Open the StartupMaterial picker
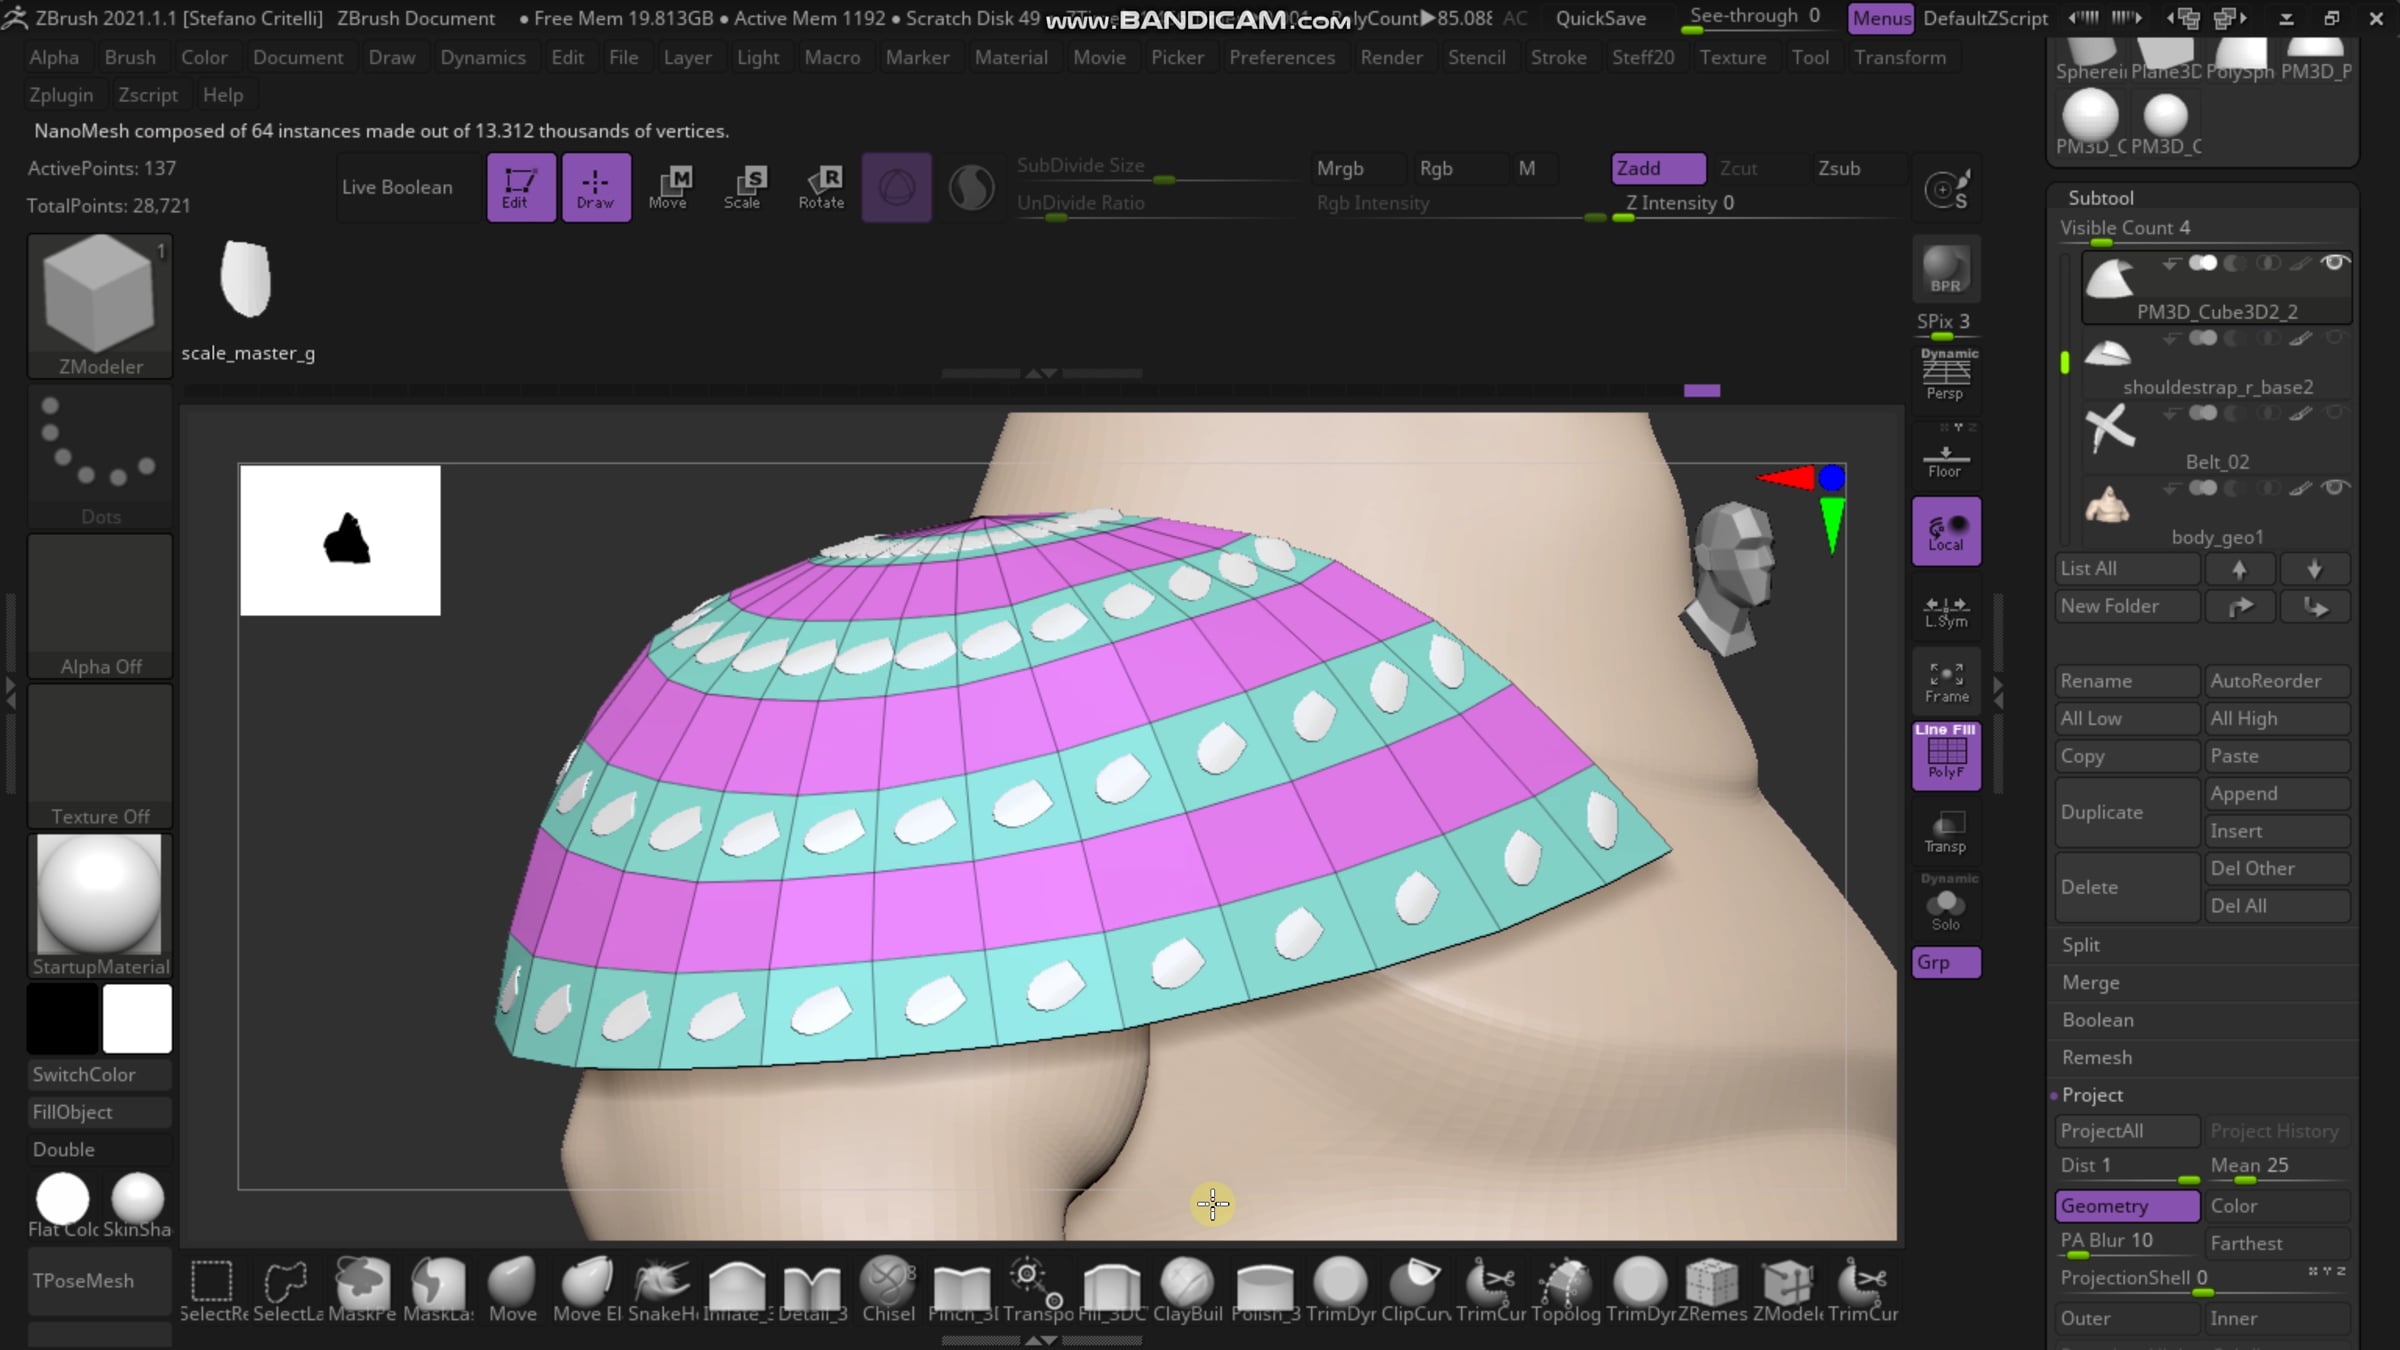The height and width of the screenshot is (1350, 2400). 100,906
